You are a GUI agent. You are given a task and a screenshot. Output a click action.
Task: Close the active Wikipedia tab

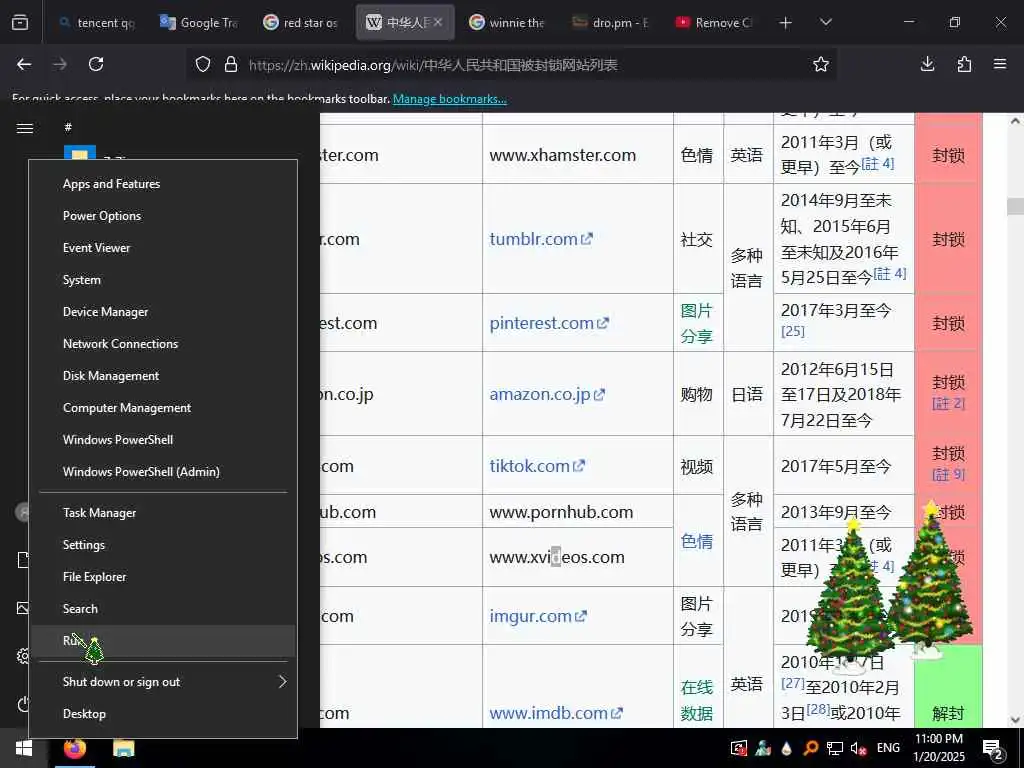click(x=438, y=22)
